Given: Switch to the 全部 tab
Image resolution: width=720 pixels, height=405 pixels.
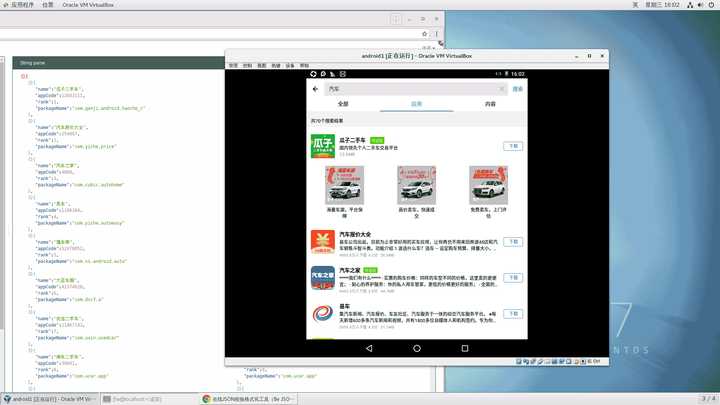Looking at the screenshot, I should point(343,104).
